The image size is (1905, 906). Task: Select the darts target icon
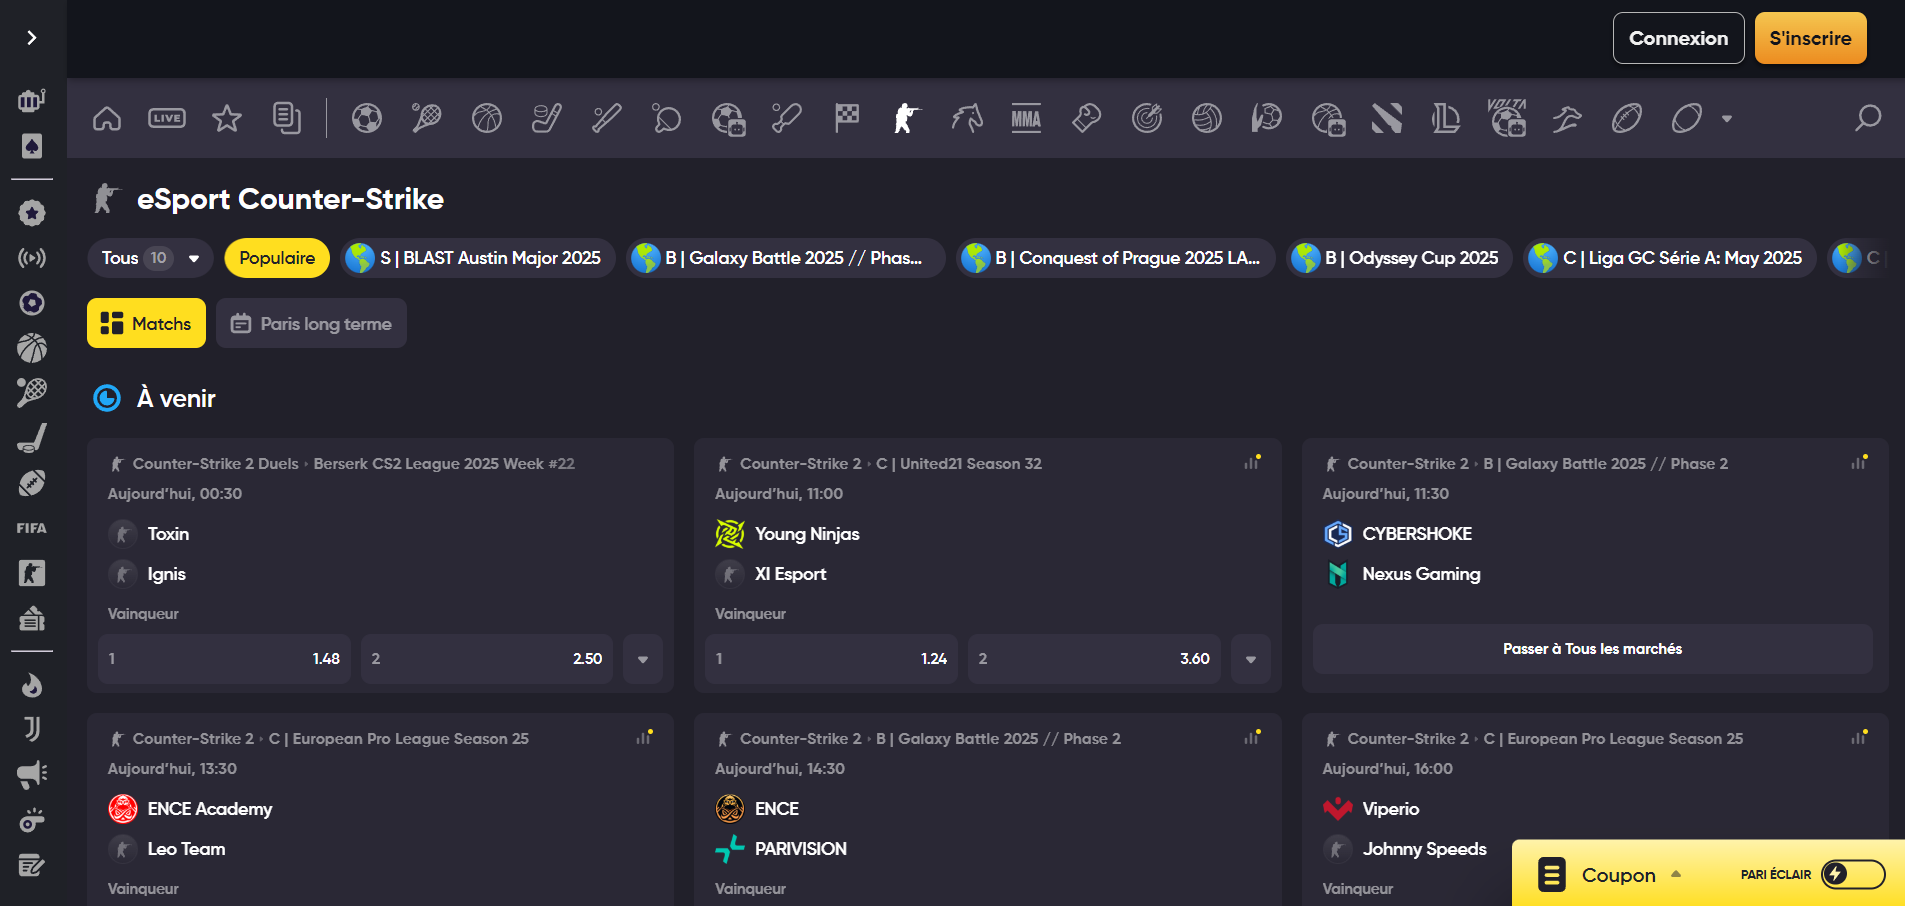click(x=1147, y=118)
